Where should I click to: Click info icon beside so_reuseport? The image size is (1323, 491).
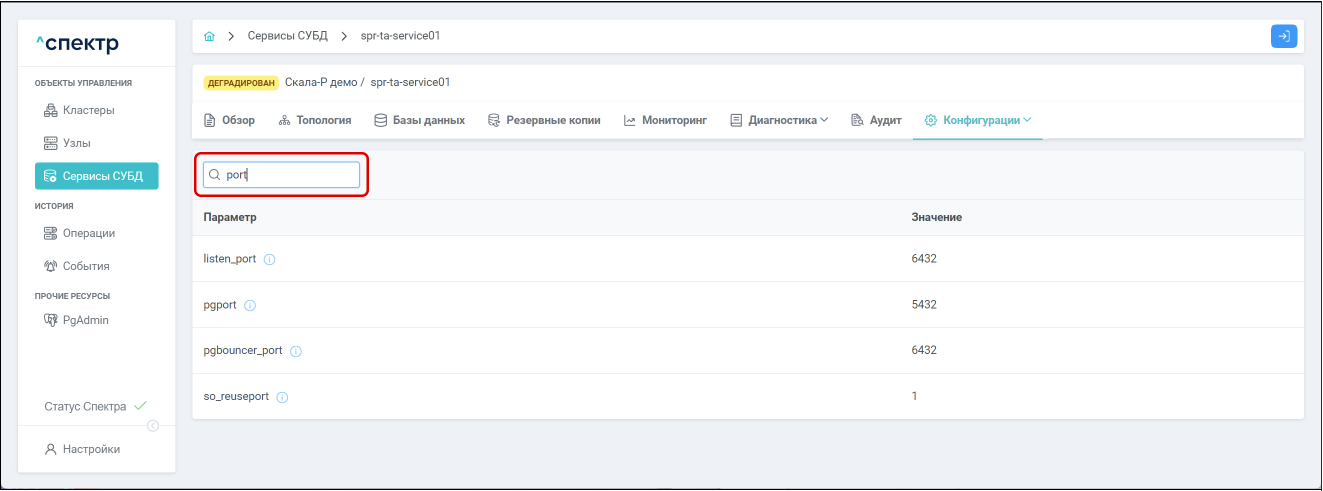pos(282,397)
